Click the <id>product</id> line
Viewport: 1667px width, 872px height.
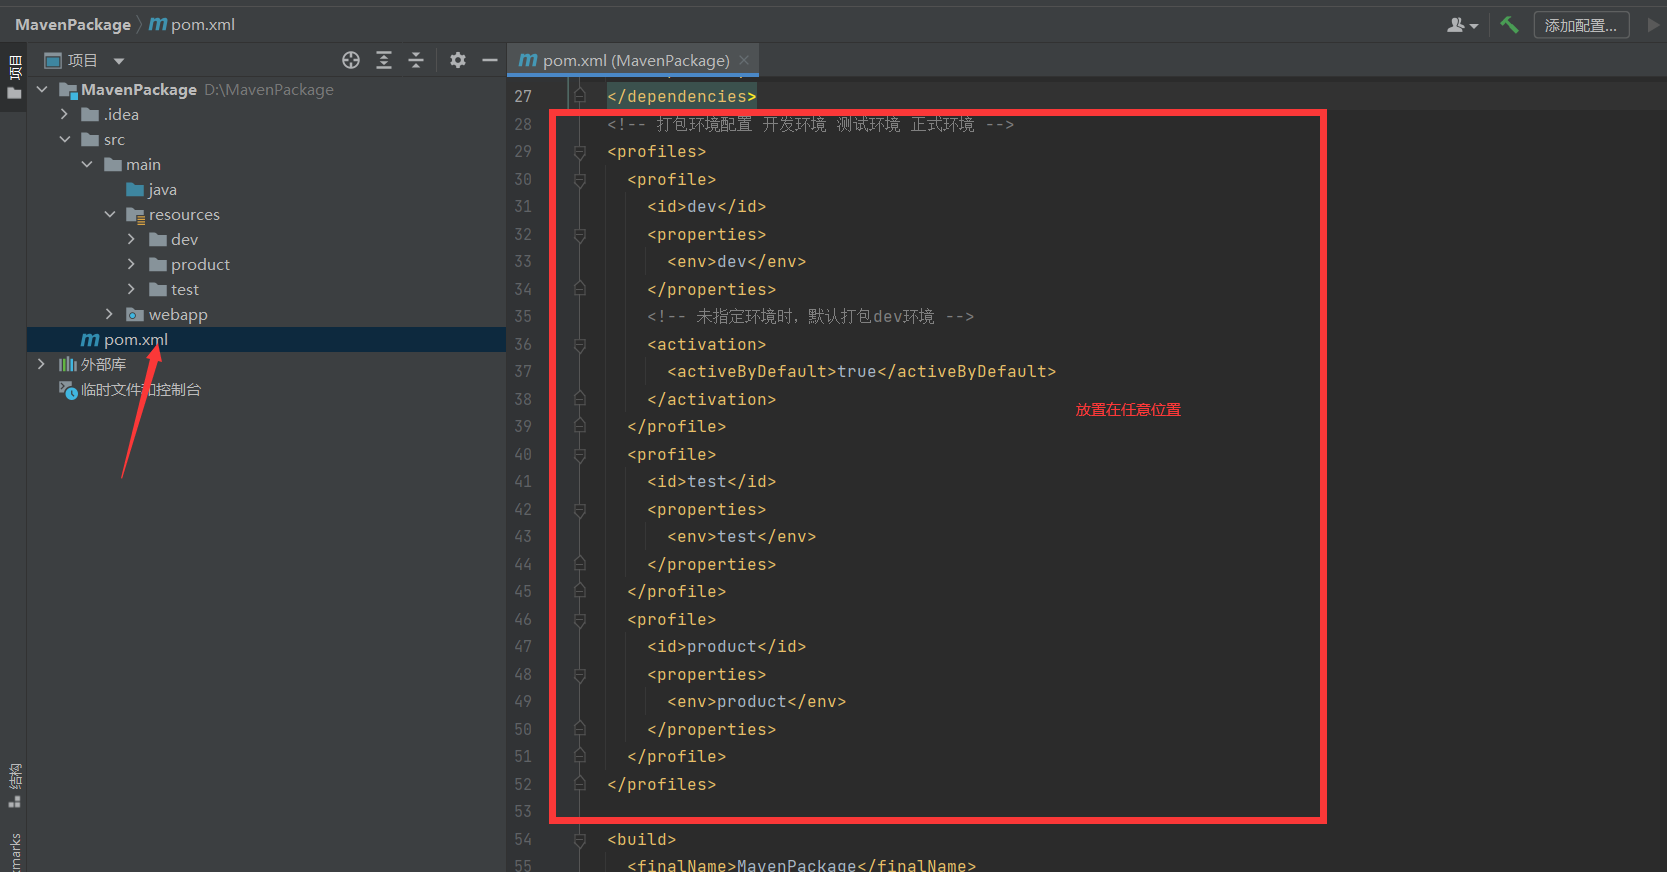coord(726,646)
